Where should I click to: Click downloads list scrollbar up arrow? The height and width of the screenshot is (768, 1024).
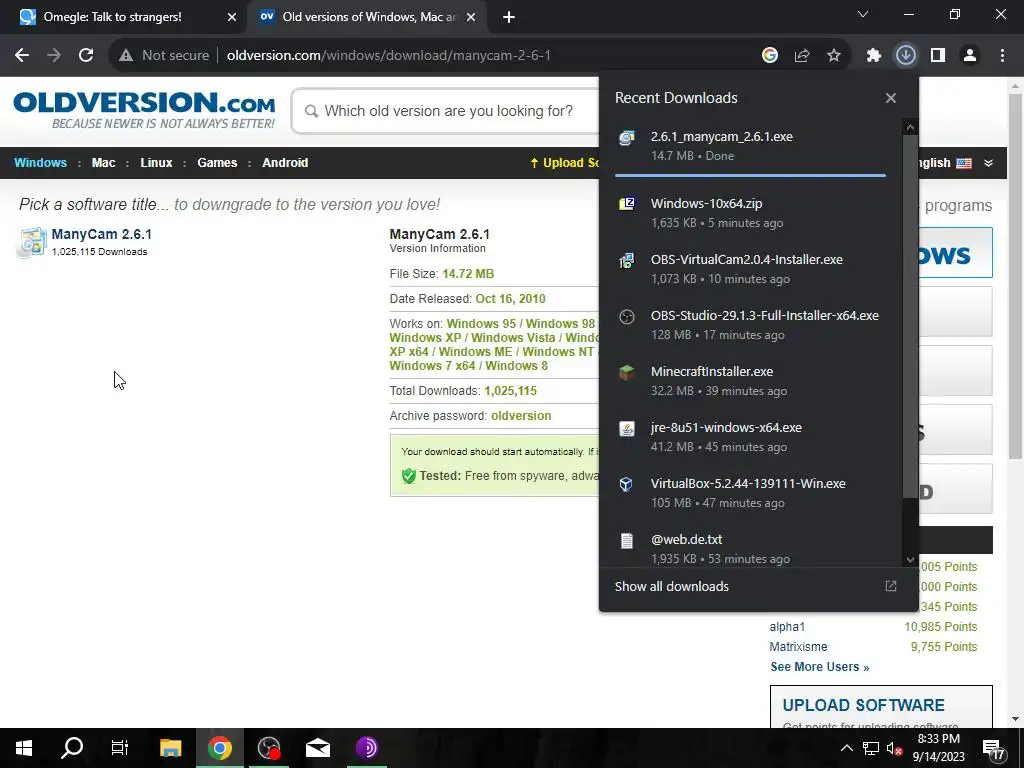pyautogui.click(x=910, y=127)
